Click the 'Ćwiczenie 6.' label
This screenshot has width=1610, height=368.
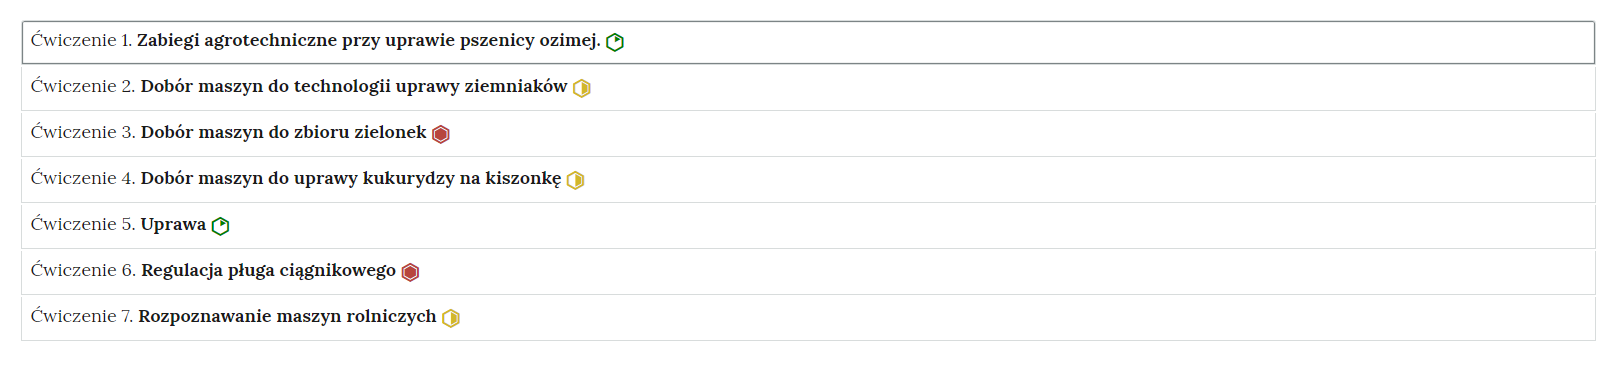click(x=83, y=270)
